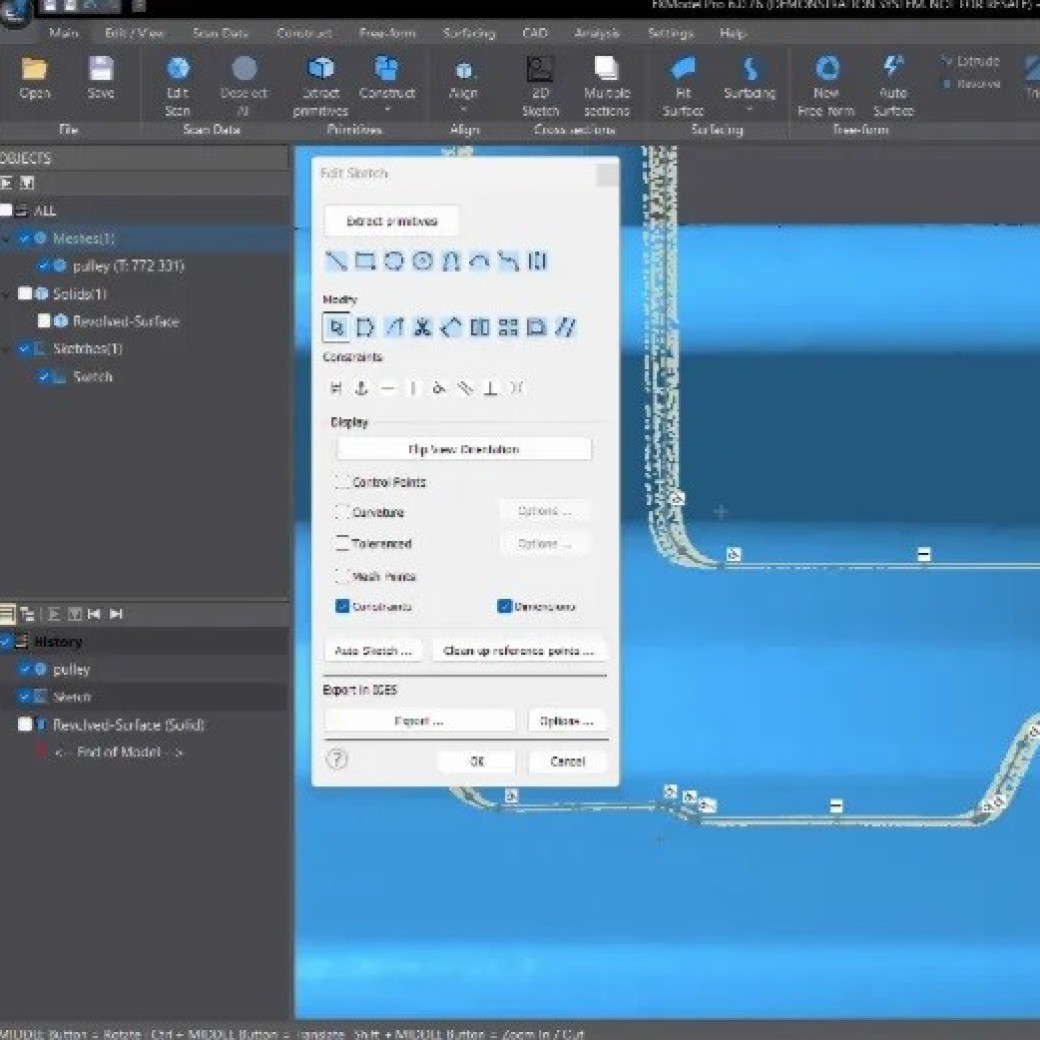
Task: Switch to the Free-form ribbon tab
Action: 387,33
